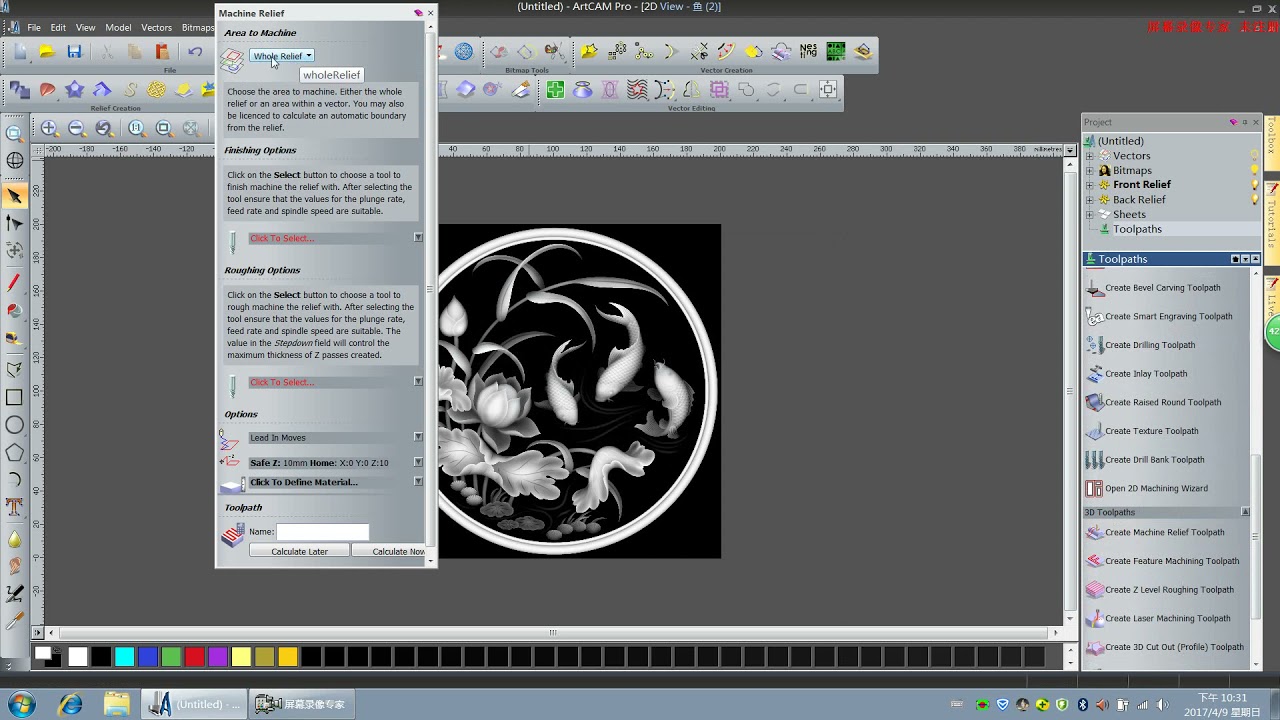Click Create Drilling Toolpath
1280x720 pixels.
click(1149, 345)
